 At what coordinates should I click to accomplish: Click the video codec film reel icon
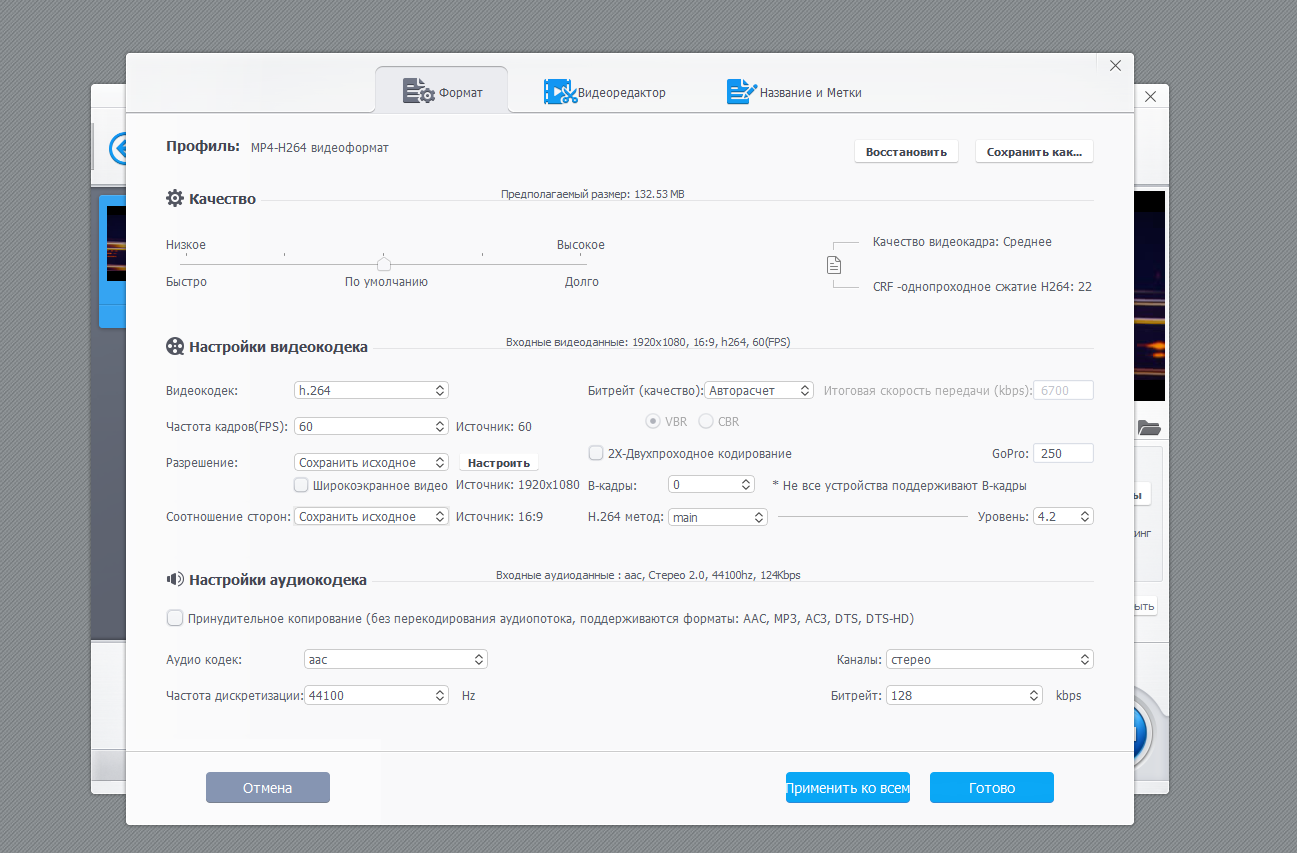coord(175,347)
